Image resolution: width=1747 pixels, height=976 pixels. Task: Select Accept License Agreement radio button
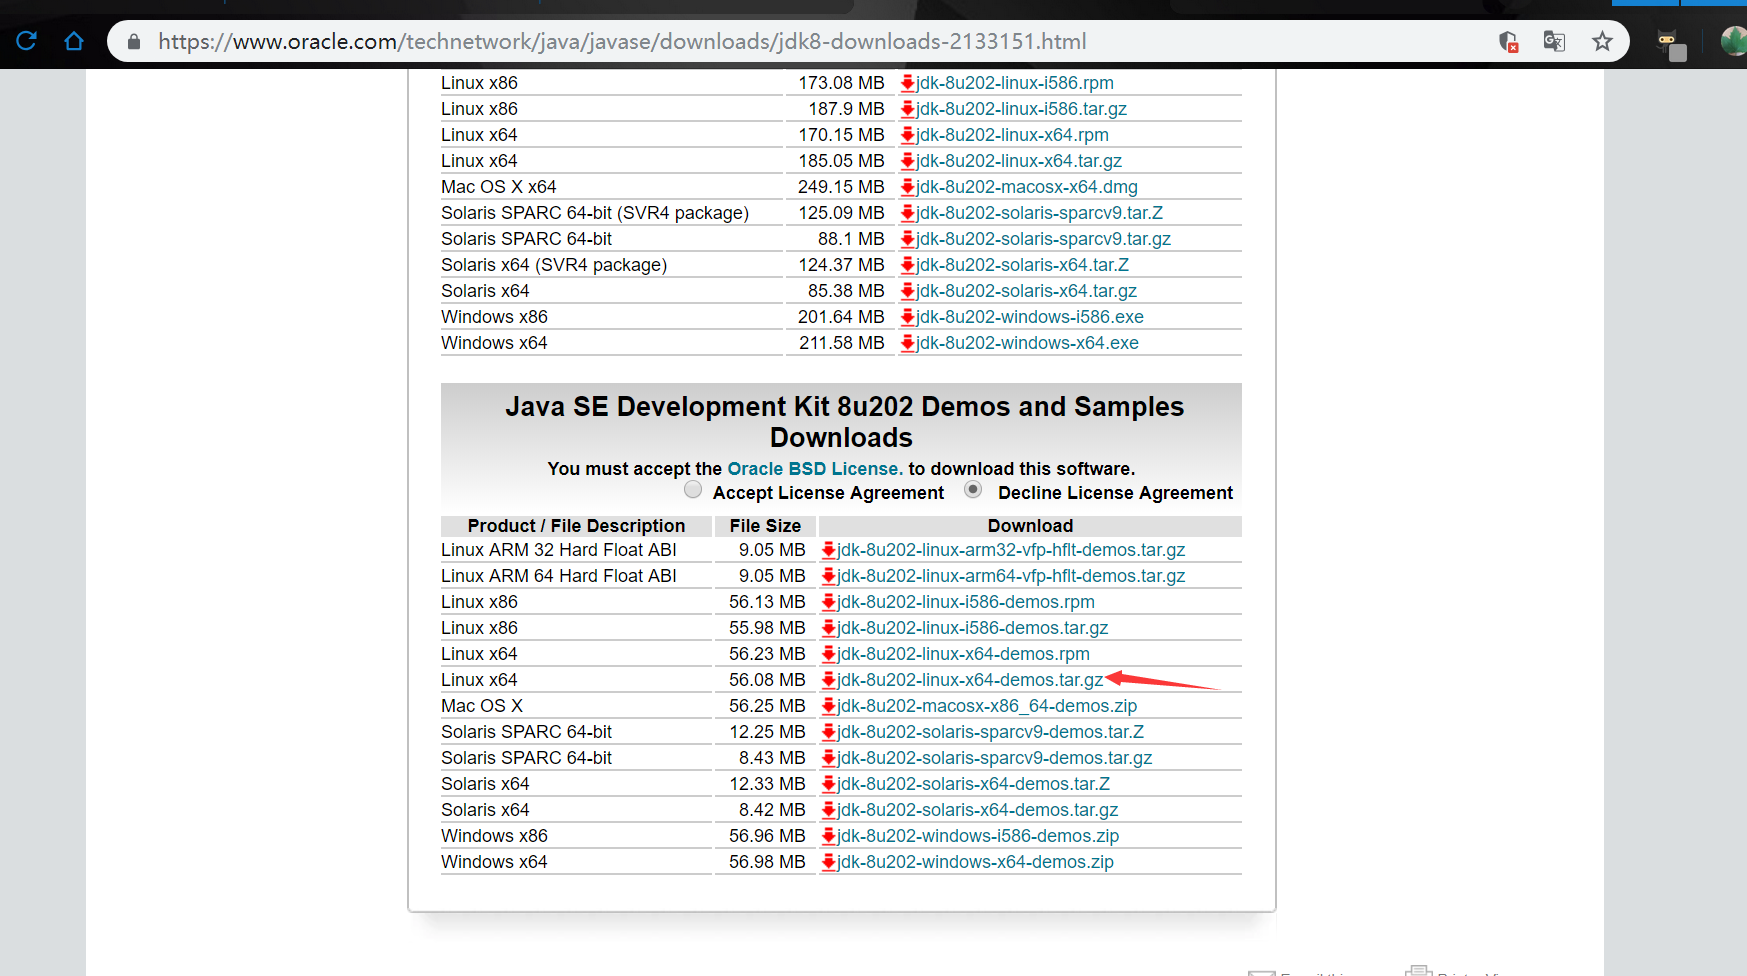click(693, 490)
